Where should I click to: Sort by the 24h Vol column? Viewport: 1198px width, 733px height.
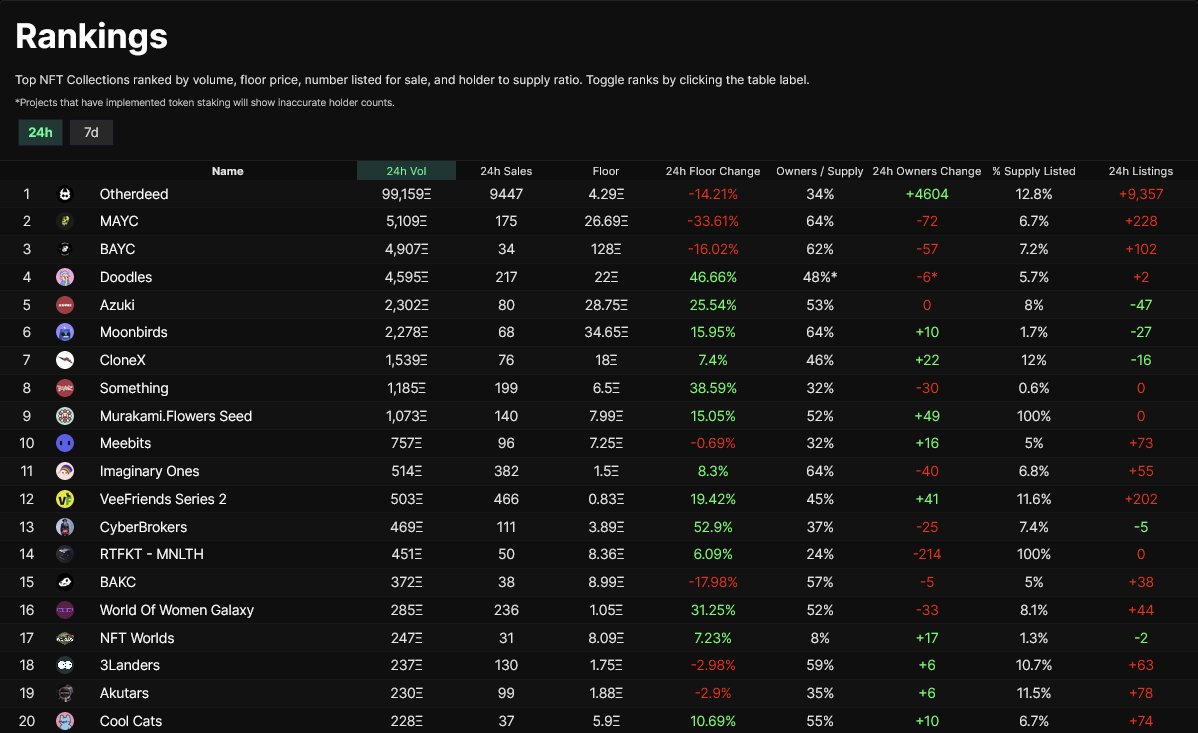pyautogui.click(x=406, y=171)
